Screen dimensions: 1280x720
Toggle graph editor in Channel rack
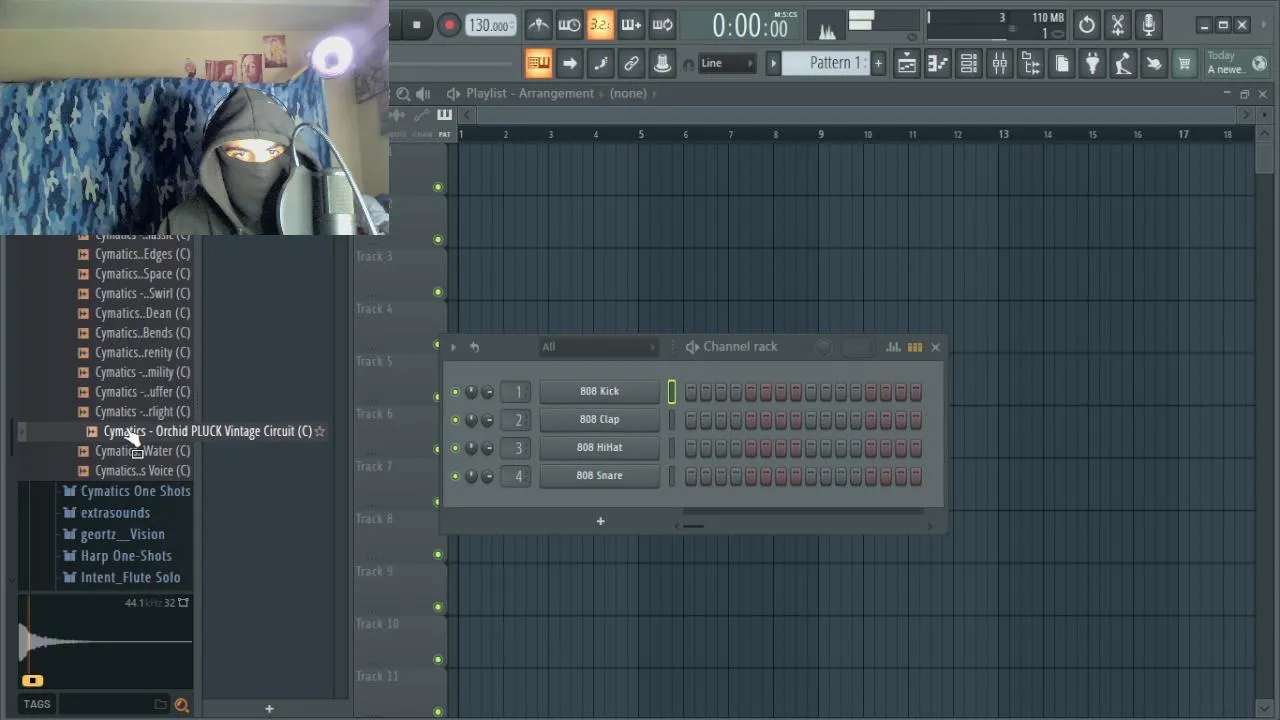pos(893,347)
